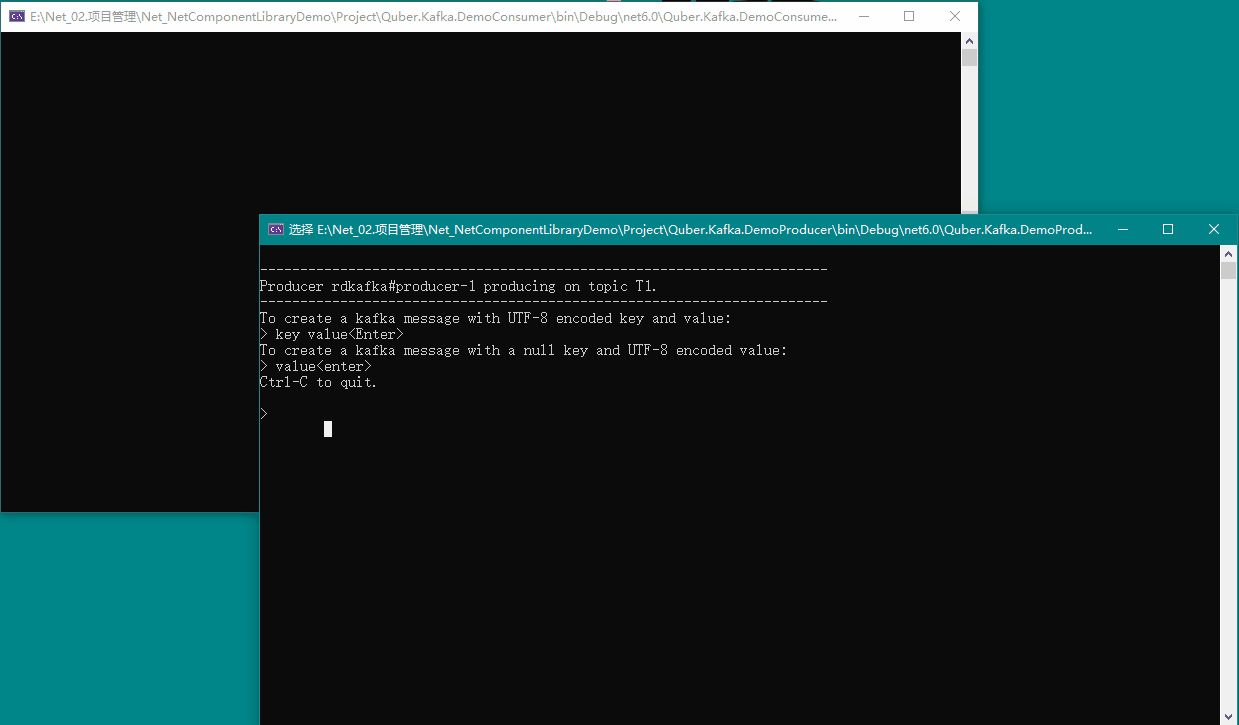Minimize the DemoConsumer console window
This screenshot has height=725, width=1239.
[x=863, y=17]
